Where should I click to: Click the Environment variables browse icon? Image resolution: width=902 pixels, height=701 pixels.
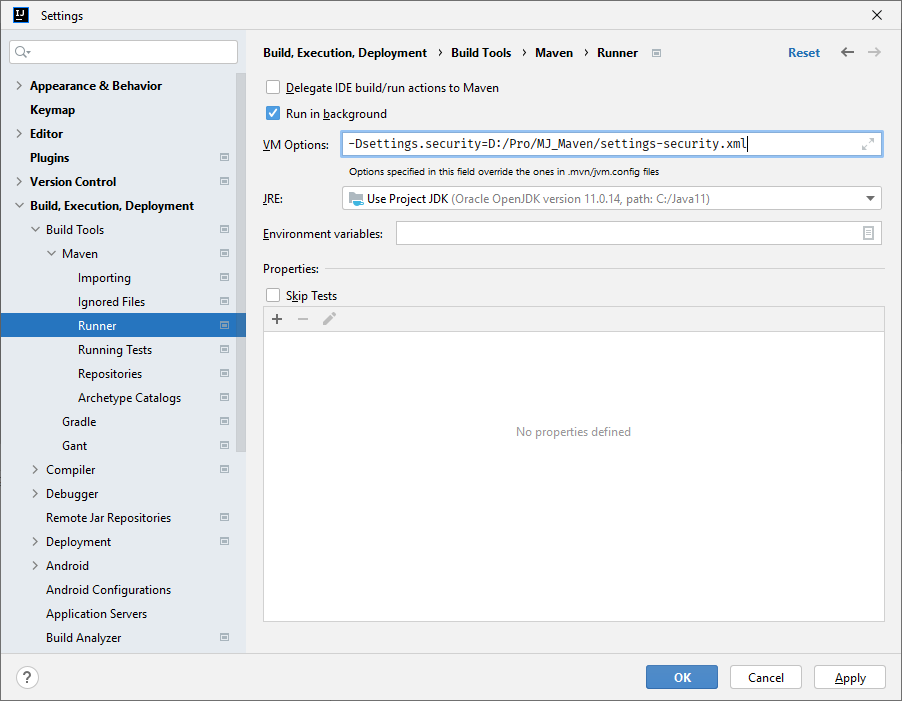pos(869,233)
